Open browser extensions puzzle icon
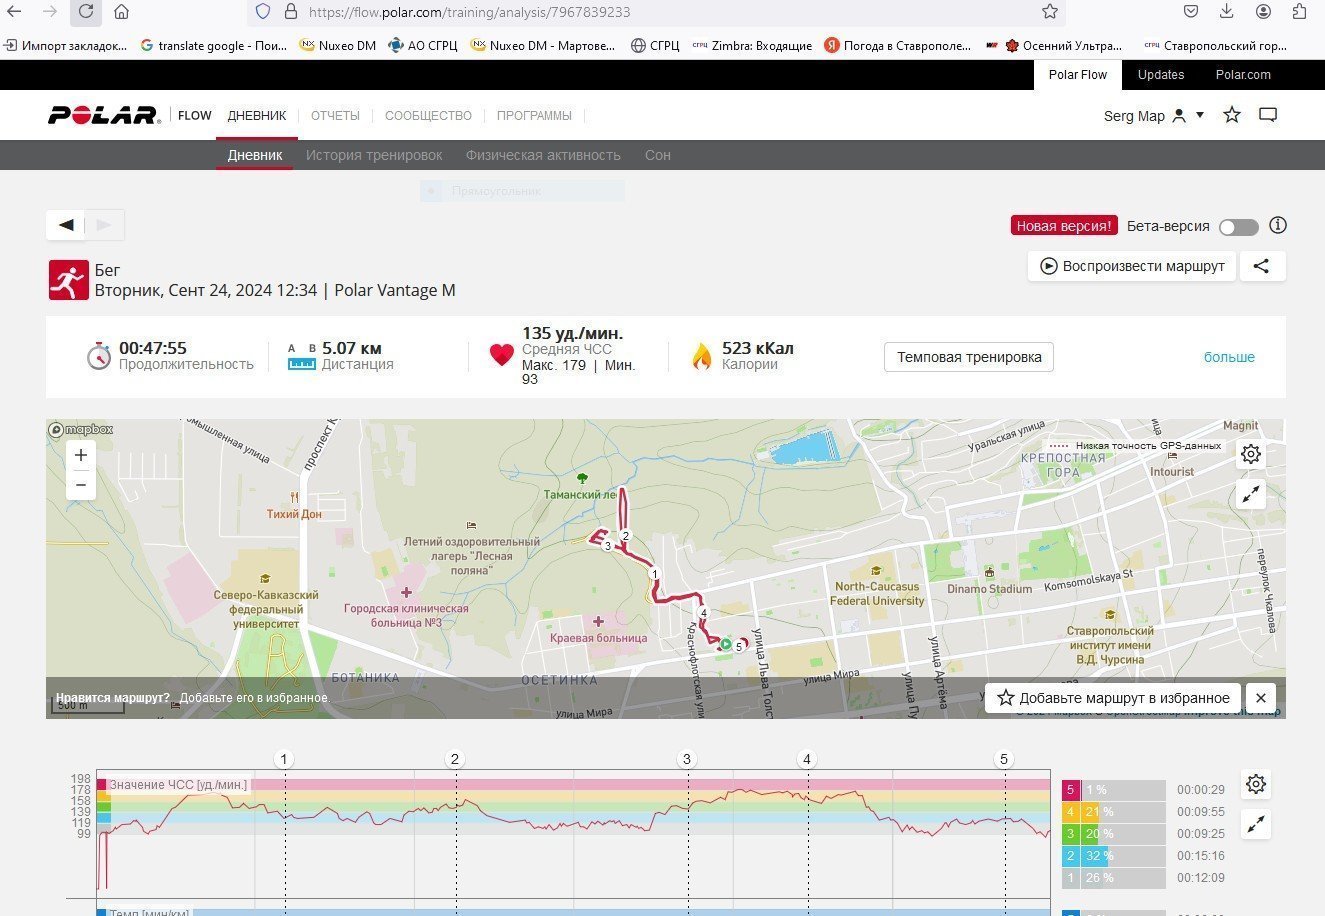1325x916 pixels. pyautogui.click(x=1299, y=12)
